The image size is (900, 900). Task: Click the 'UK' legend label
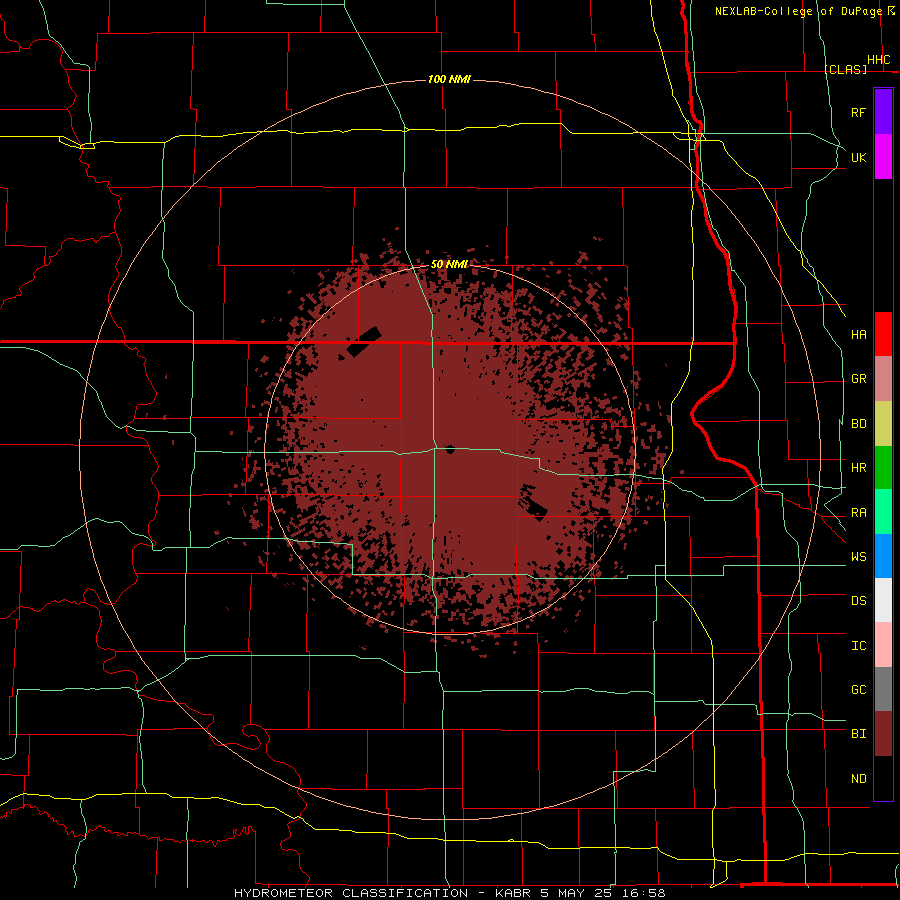(858, 158)
